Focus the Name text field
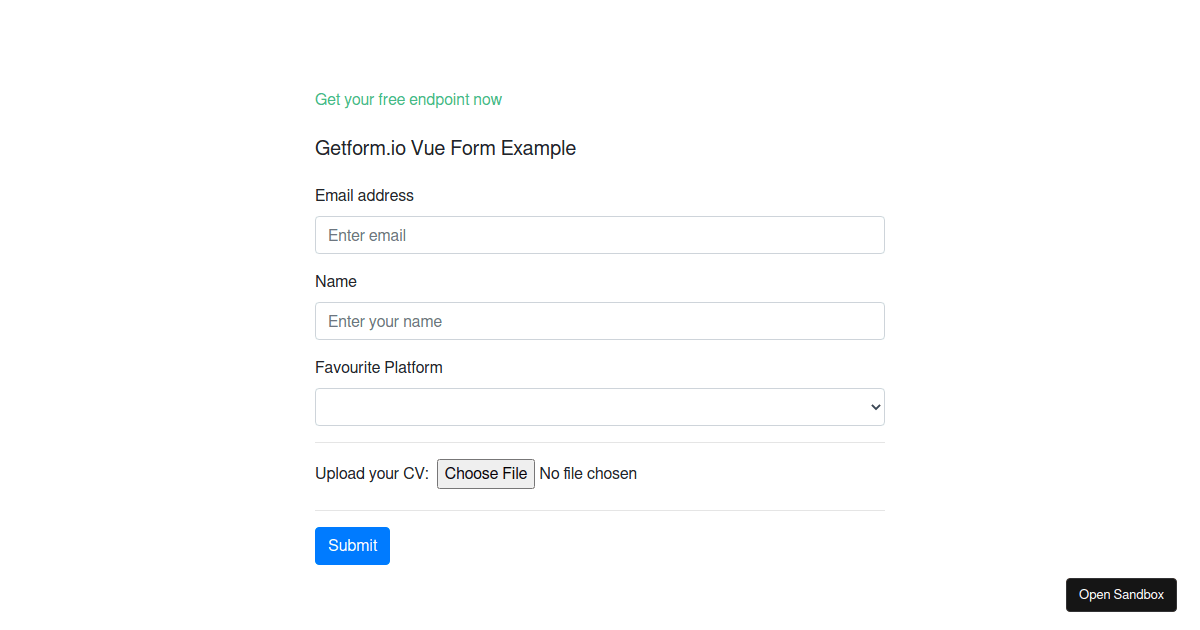 point(600,321)
